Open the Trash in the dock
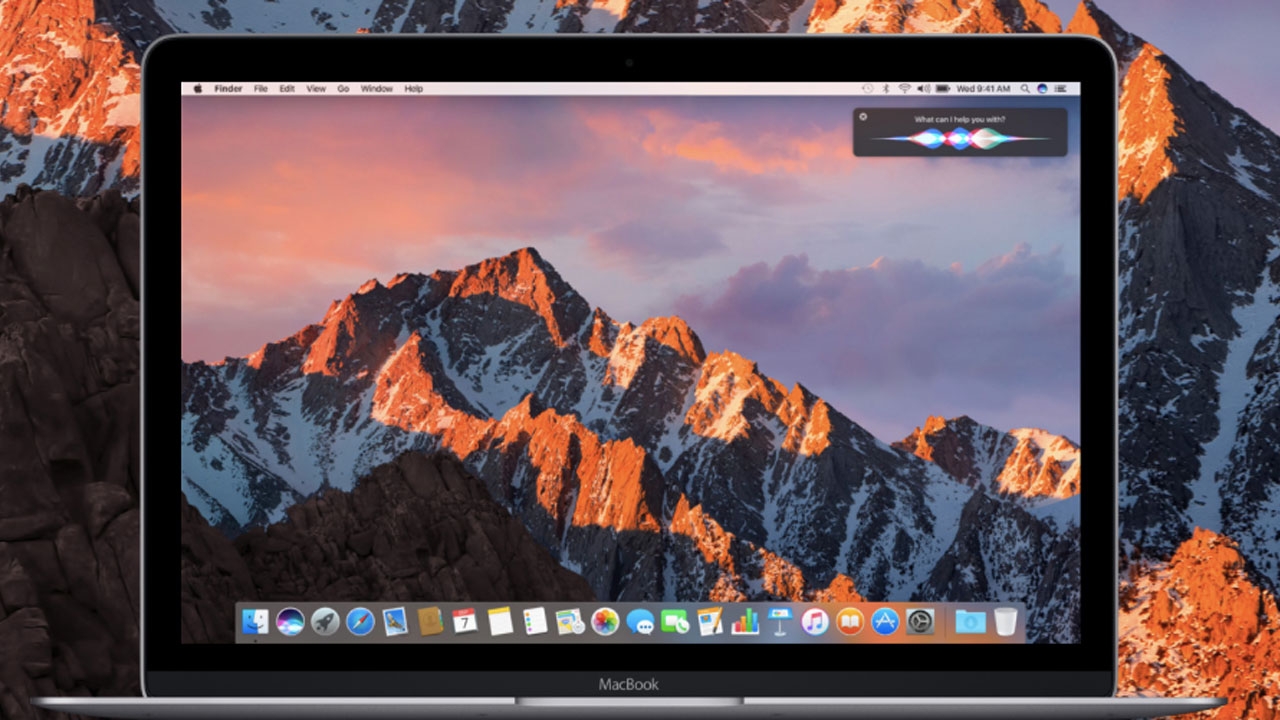Viewport: 1280px width, 720px height. [1005, 621]
